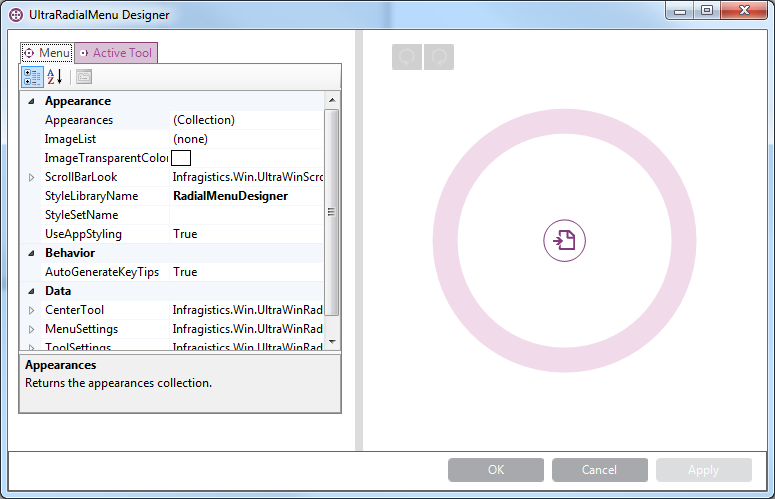
Task: Click the left rotate arrow button
Action: (x=407, y=58)
